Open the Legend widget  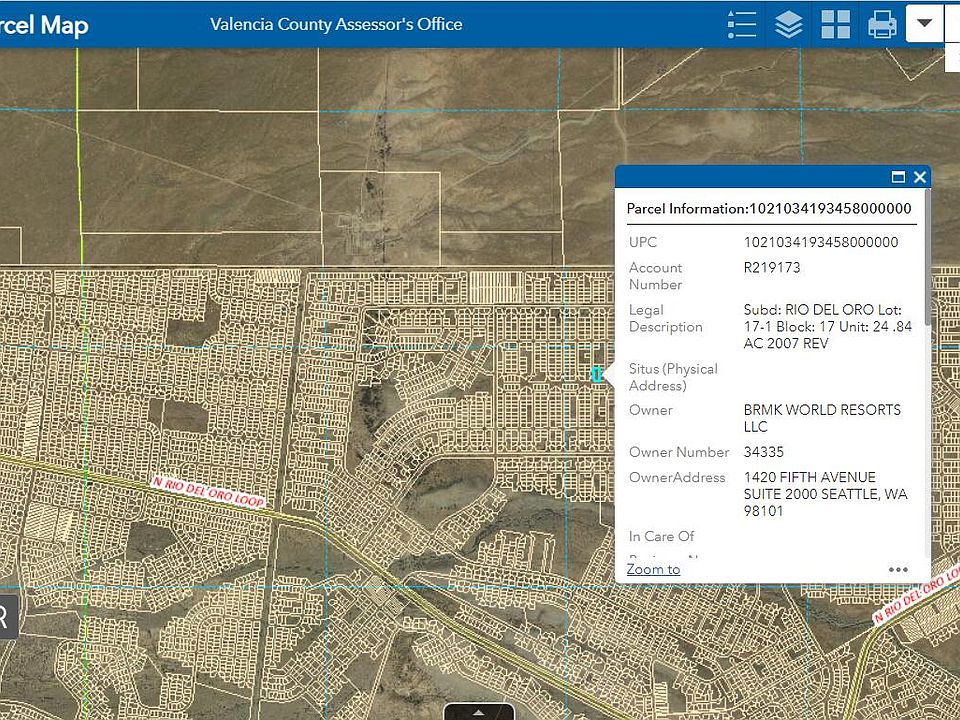pyautogui.click(x=742, y=24)
